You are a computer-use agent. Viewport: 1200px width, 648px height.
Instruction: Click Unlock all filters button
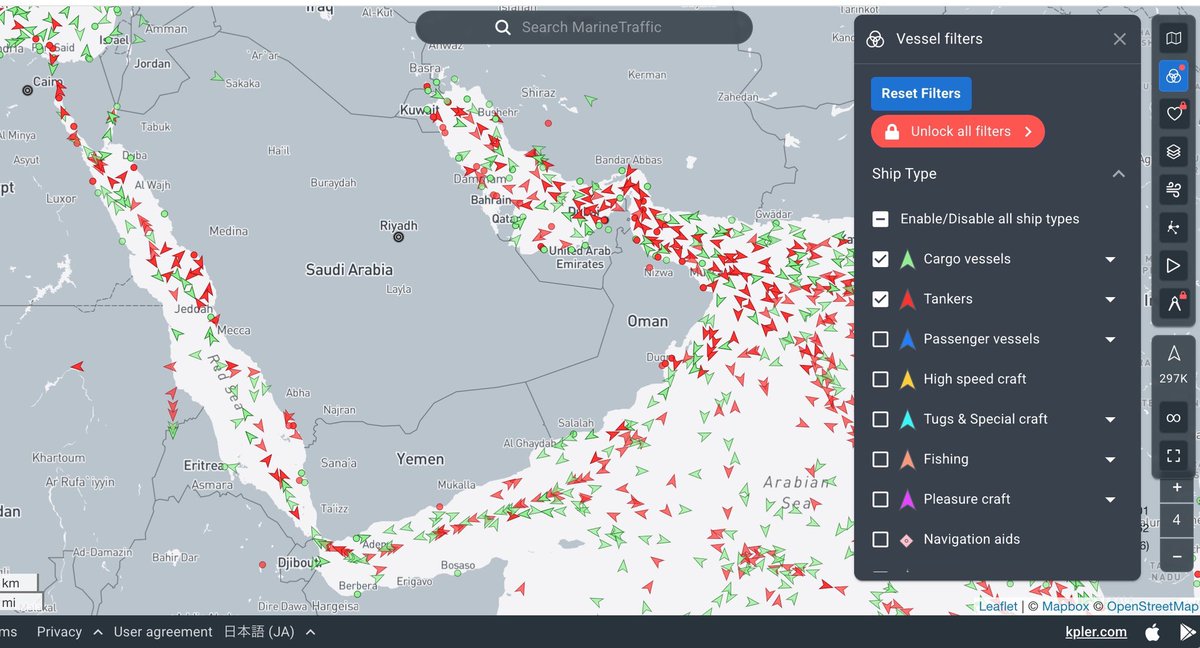[958, 131]
